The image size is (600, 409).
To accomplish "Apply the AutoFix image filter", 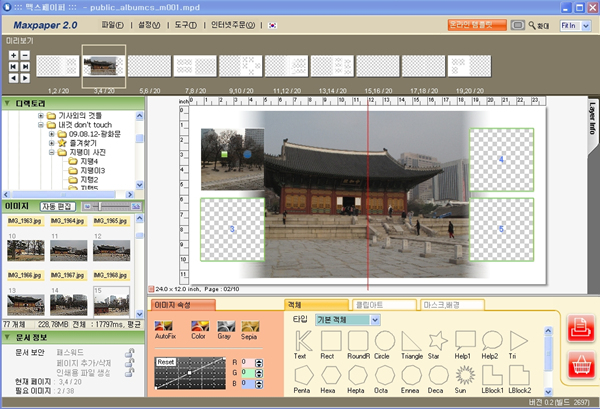I will (165, 330).
